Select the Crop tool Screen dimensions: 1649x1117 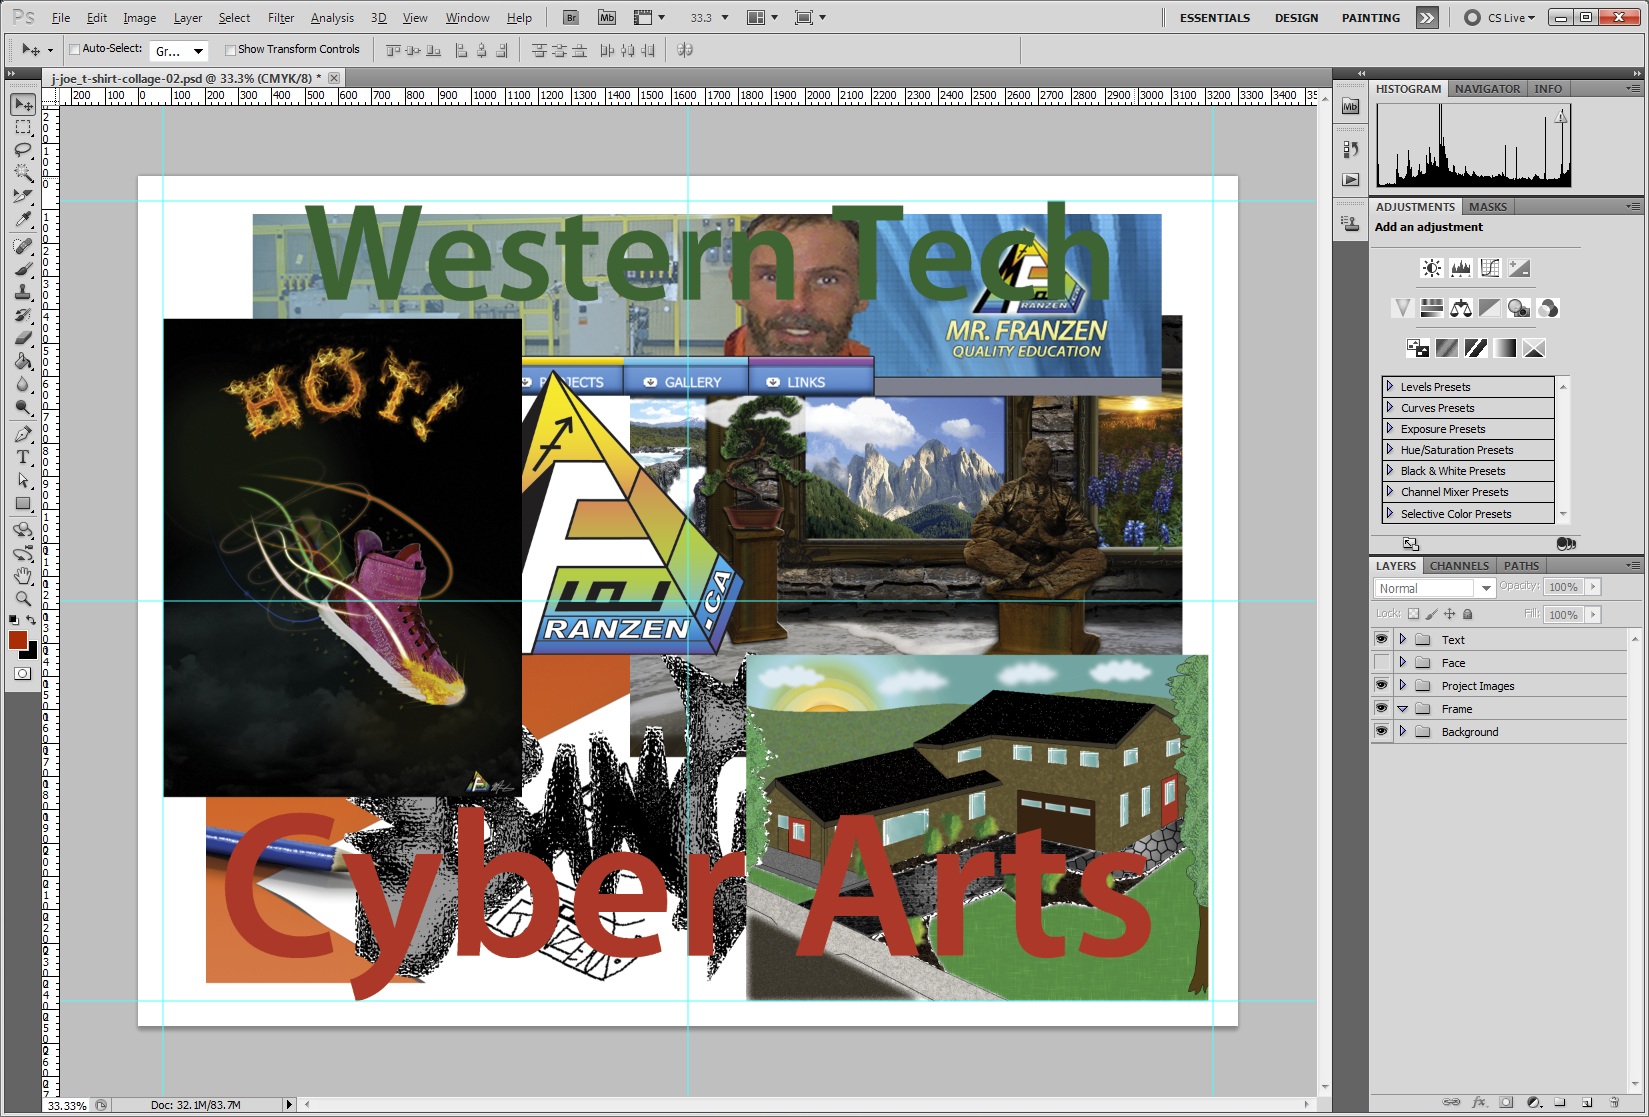23,196
